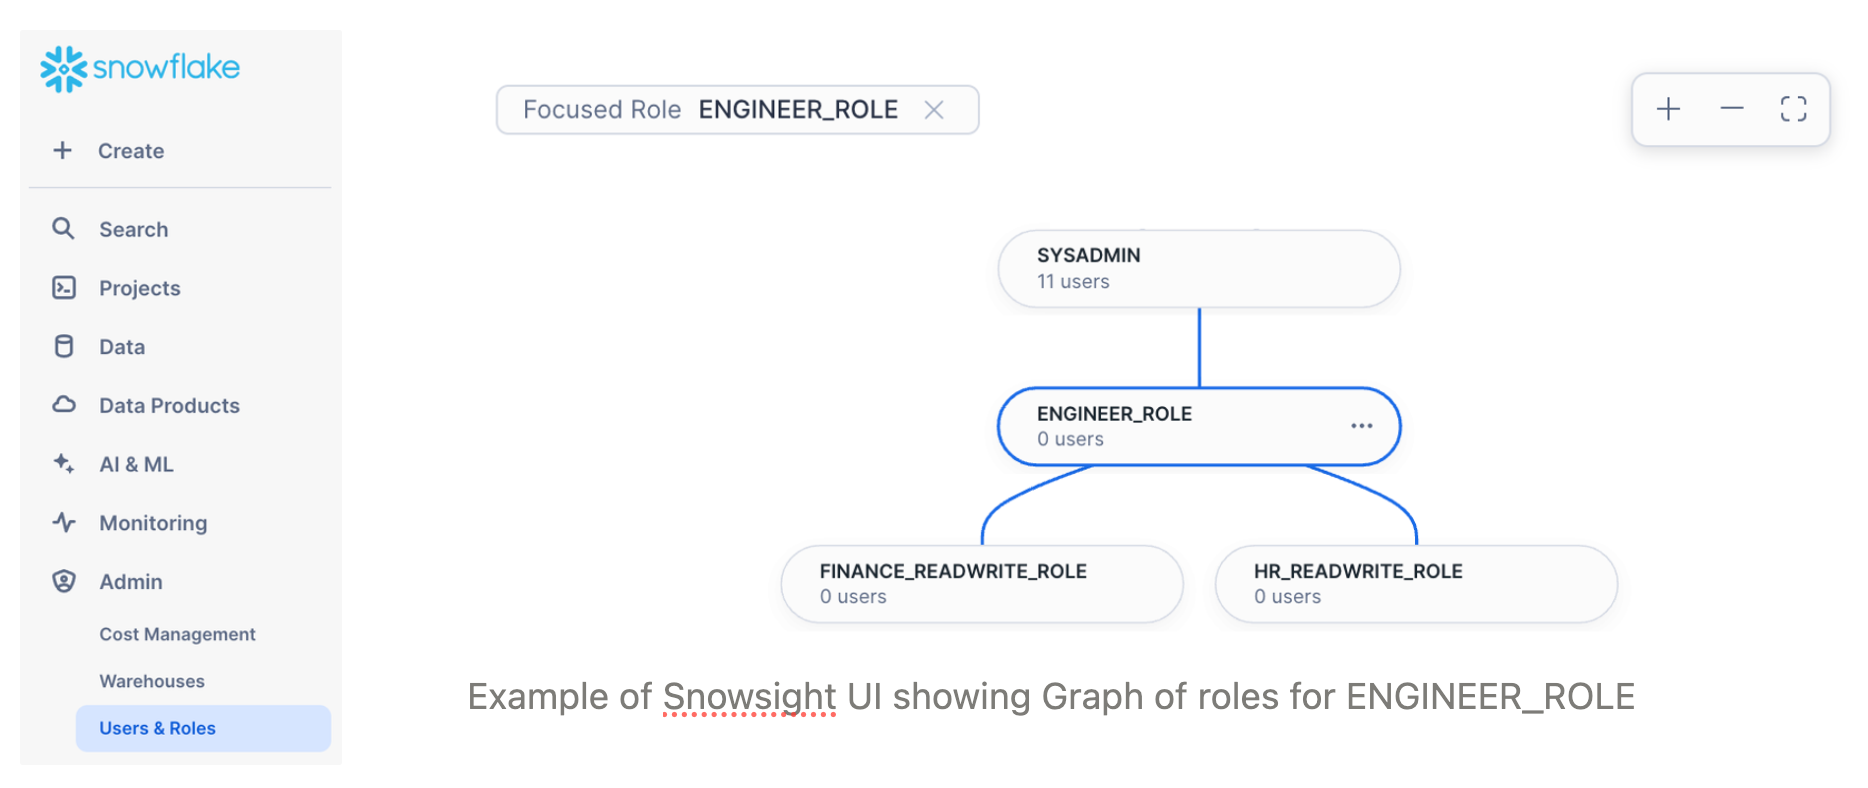1868x788 pixels.
Task: Open the ENGINEER_ROLE three-dot menu
Action: 1361,426
